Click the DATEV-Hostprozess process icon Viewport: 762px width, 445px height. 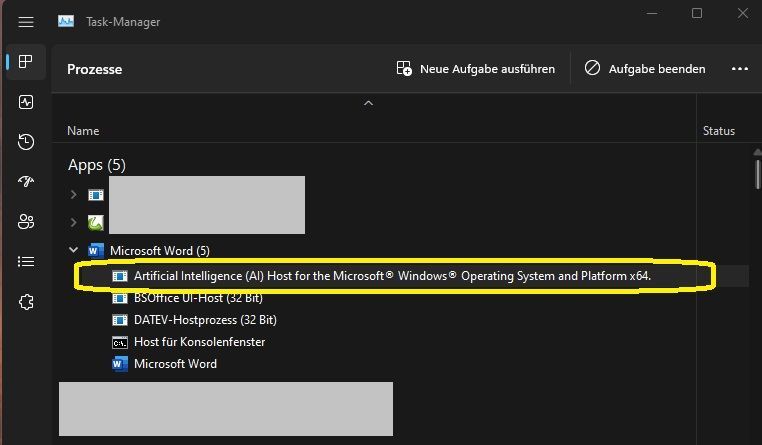pos(120,320)
